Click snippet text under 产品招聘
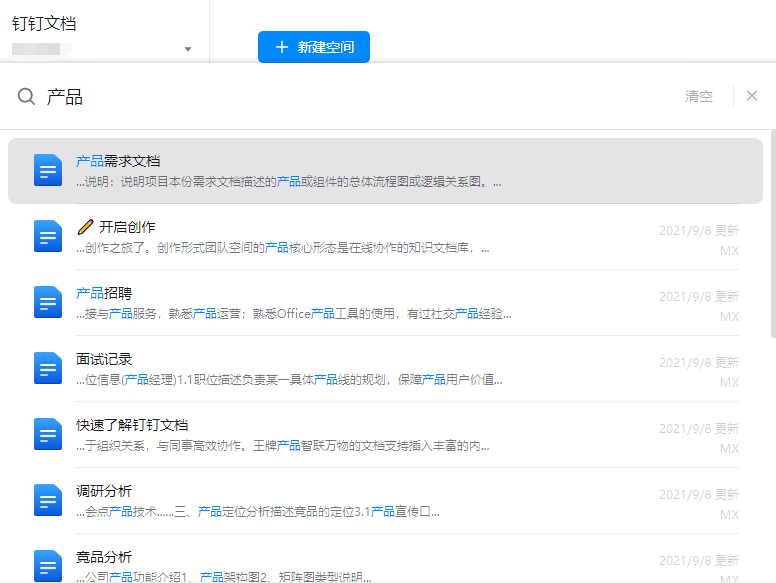The image size is (776, 583). click(293, 314)
